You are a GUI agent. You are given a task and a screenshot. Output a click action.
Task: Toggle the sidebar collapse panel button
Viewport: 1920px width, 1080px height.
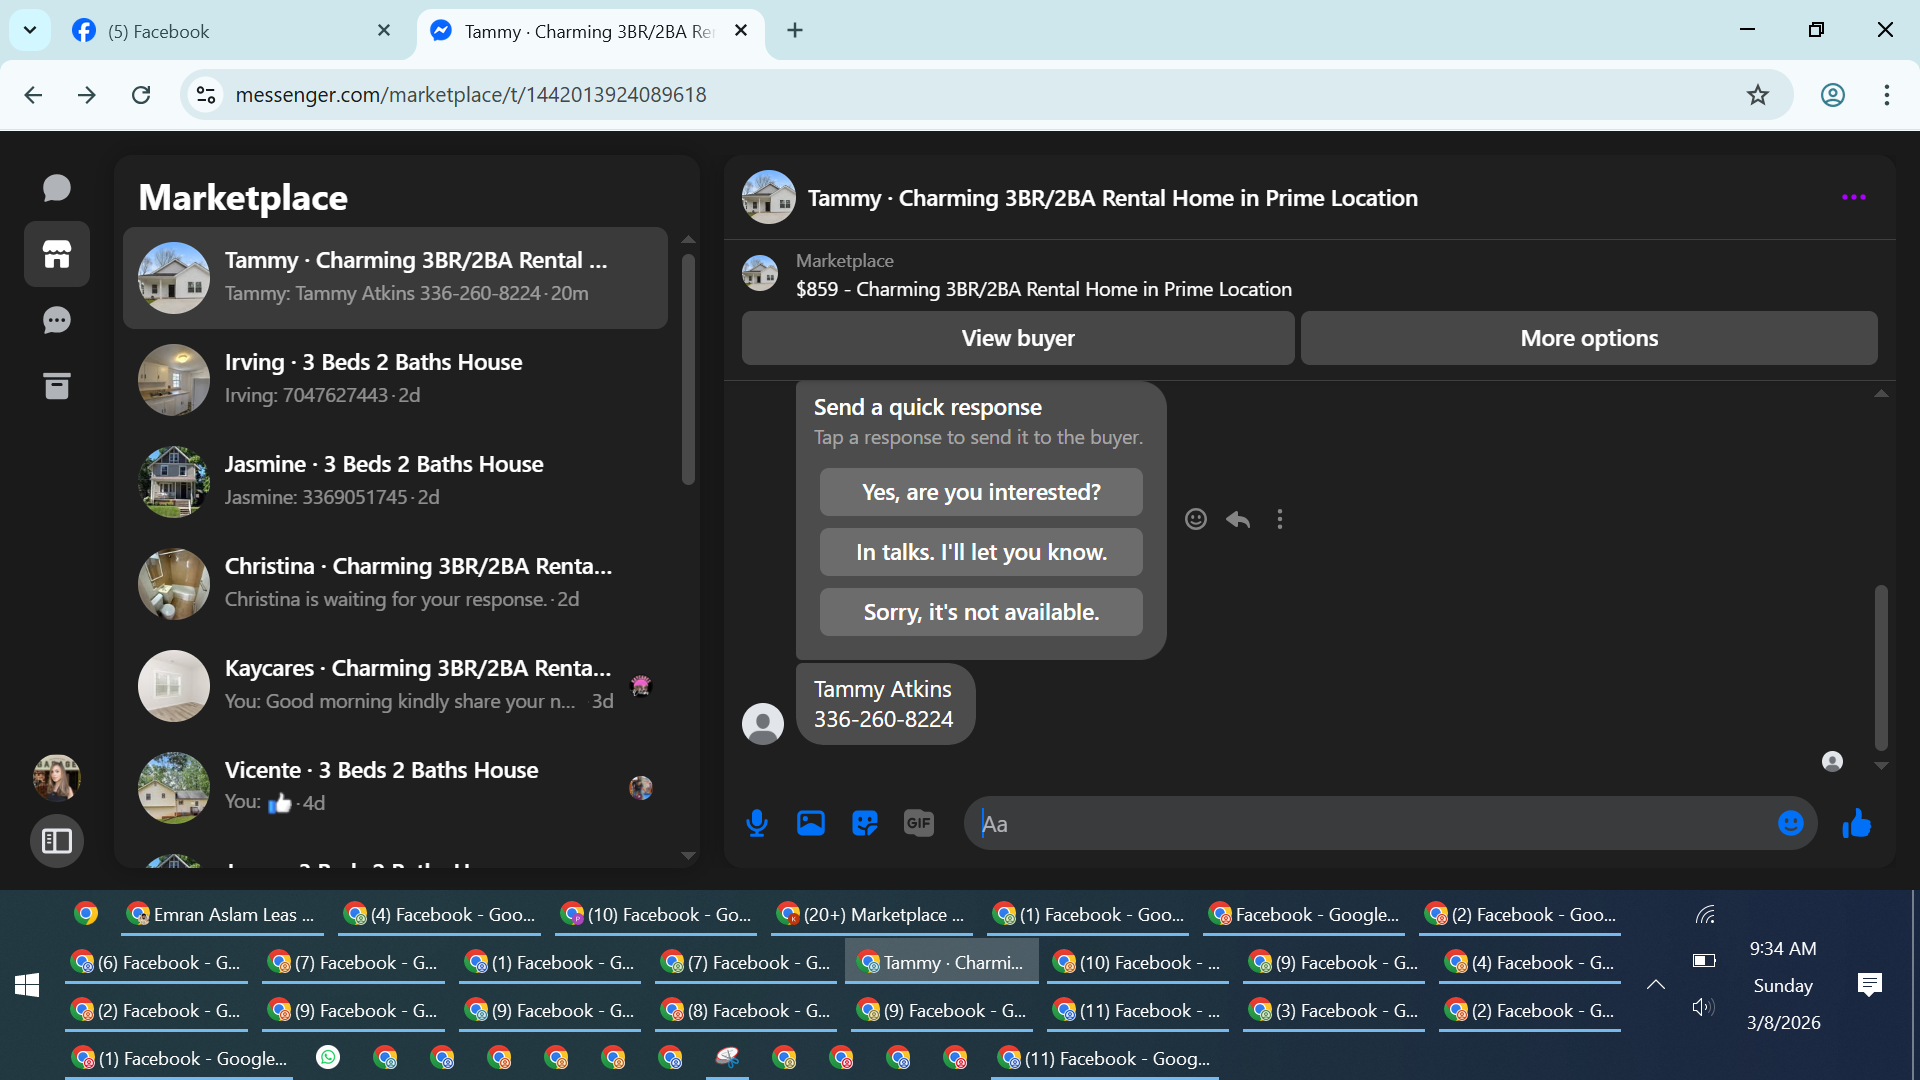(x=57, y=841)
